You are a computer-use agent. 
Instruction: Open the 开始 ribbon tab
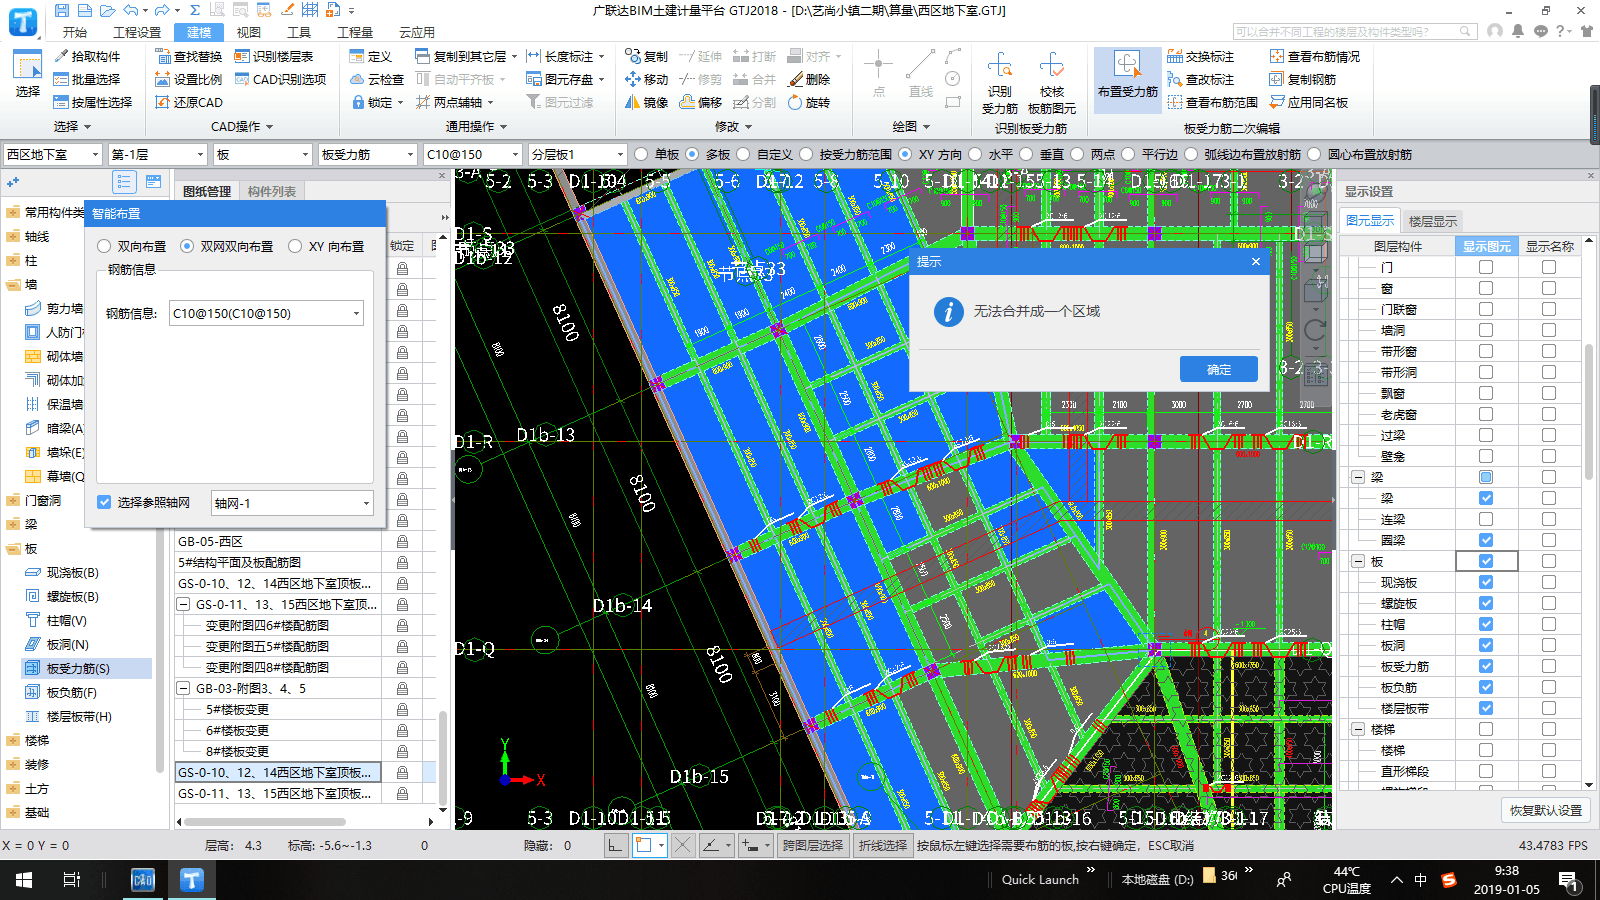[75, 32]
